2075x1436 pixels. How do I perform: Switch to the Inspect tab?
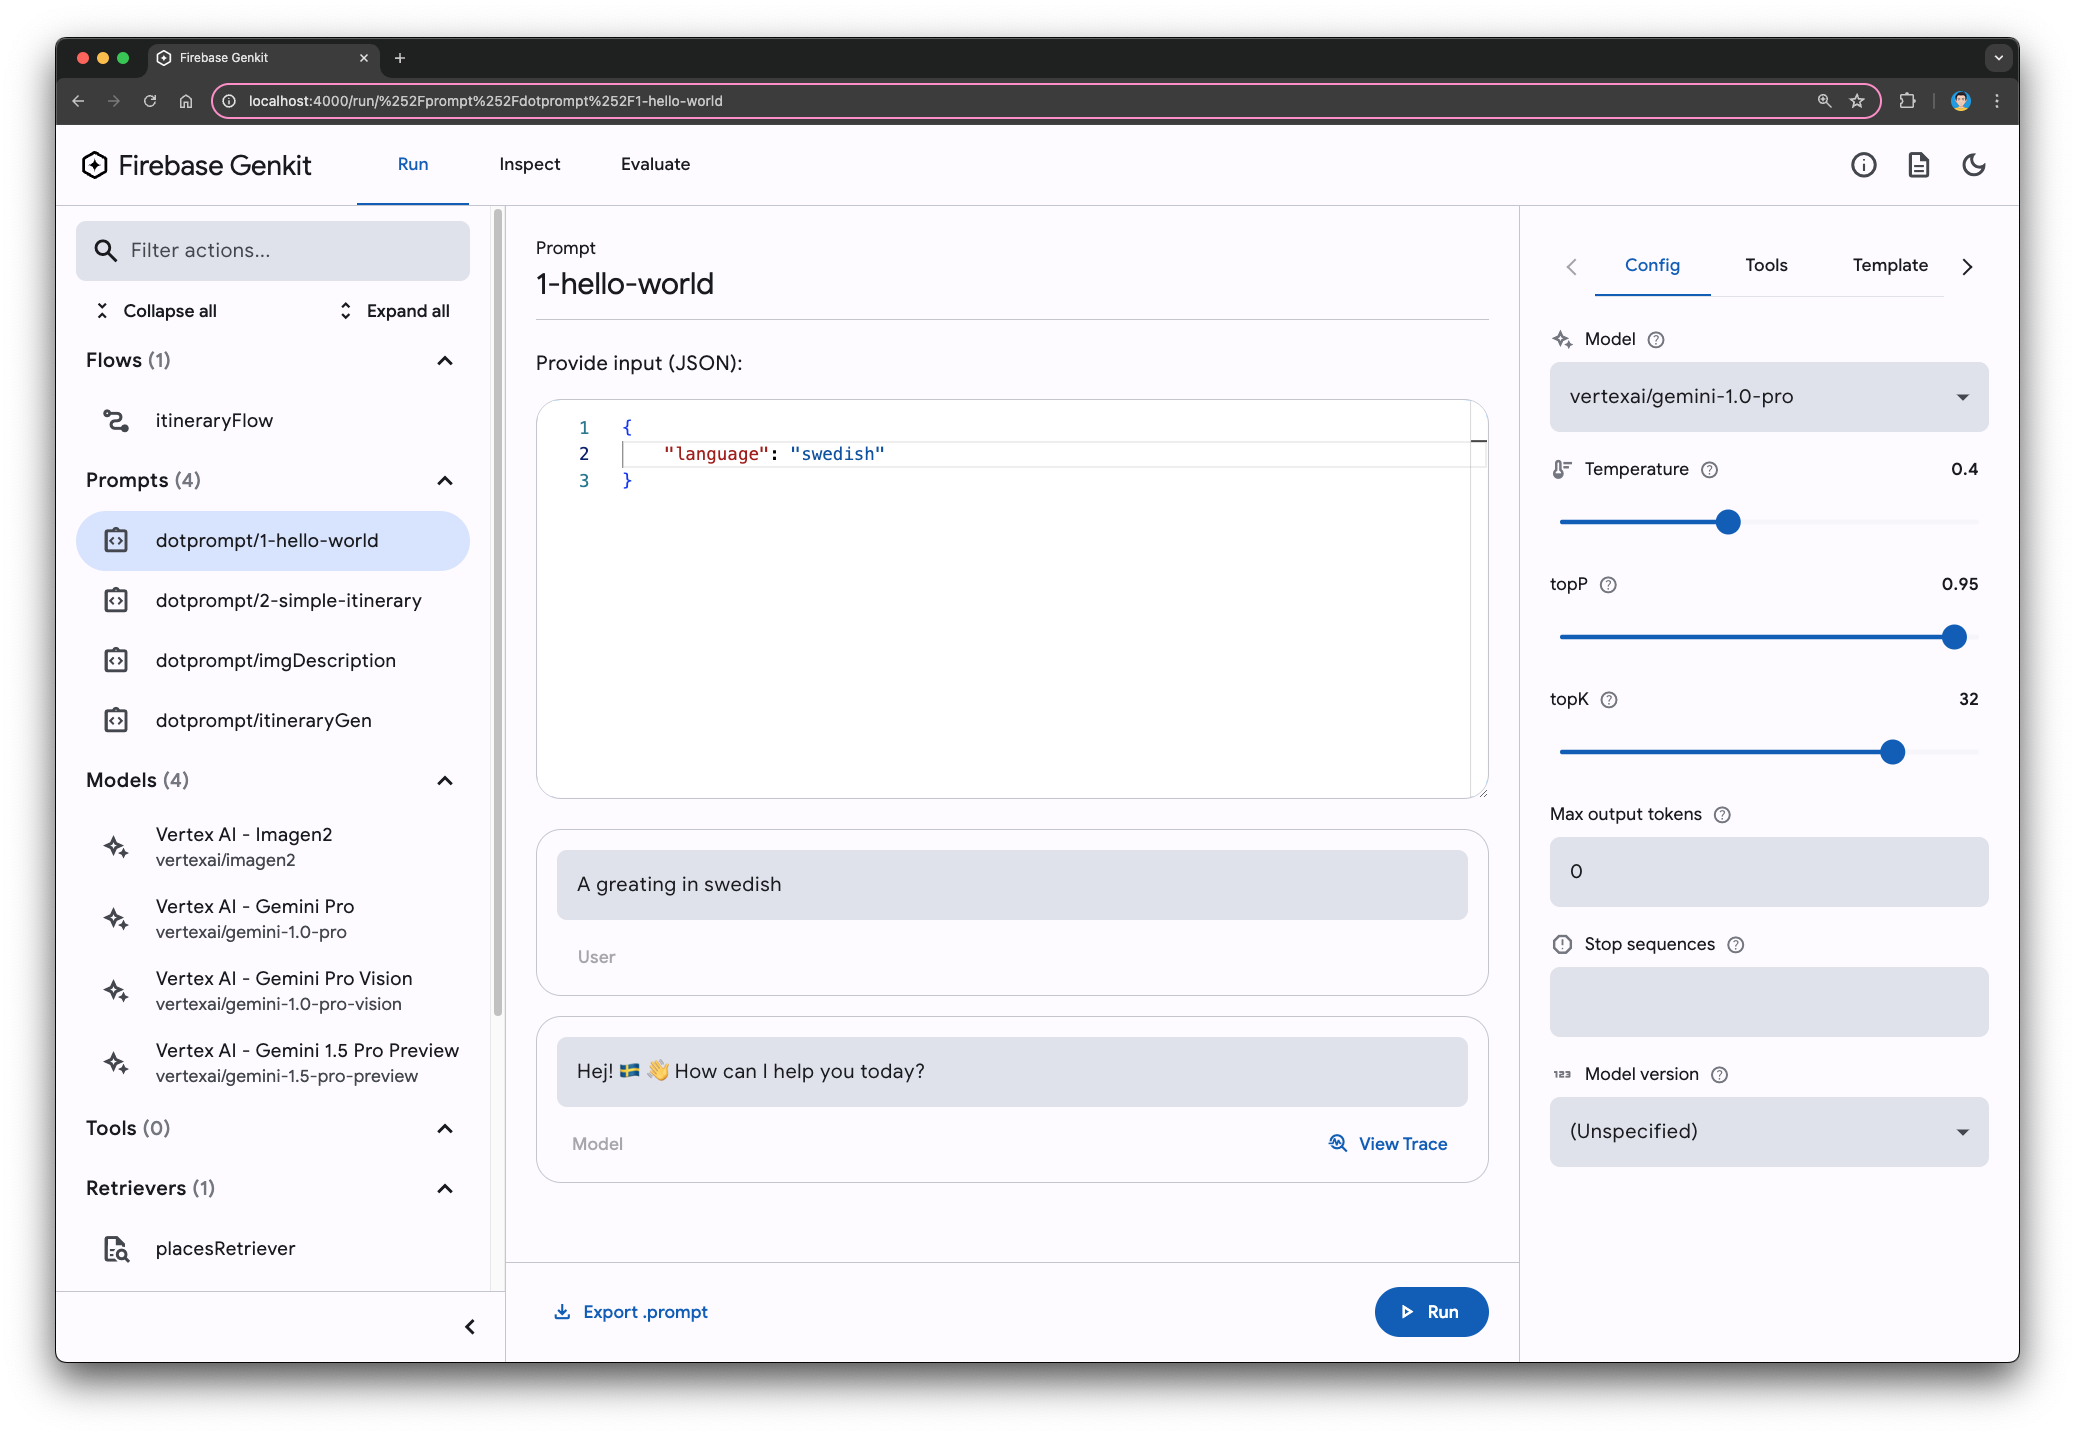click(x=528, y=164)
